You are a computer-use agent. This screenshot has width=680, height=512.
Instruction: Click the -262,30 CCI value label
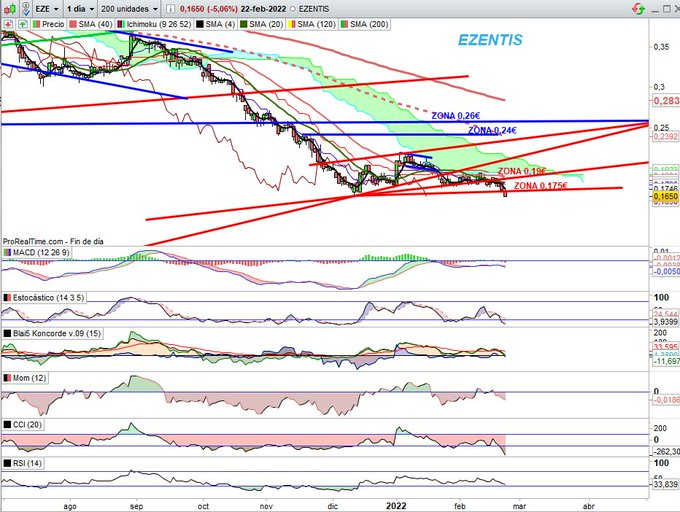[x=666, y=451]
